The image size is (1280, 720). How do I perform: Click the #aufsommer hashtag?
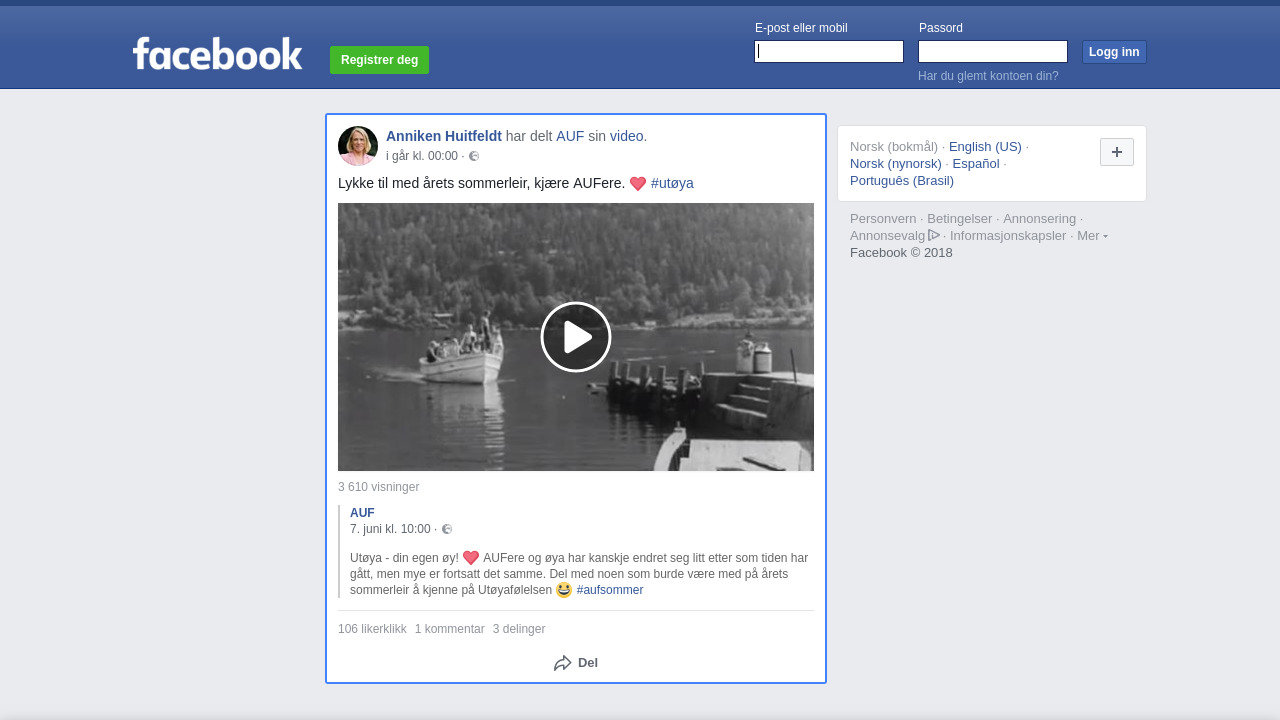(x=610, y=590)
